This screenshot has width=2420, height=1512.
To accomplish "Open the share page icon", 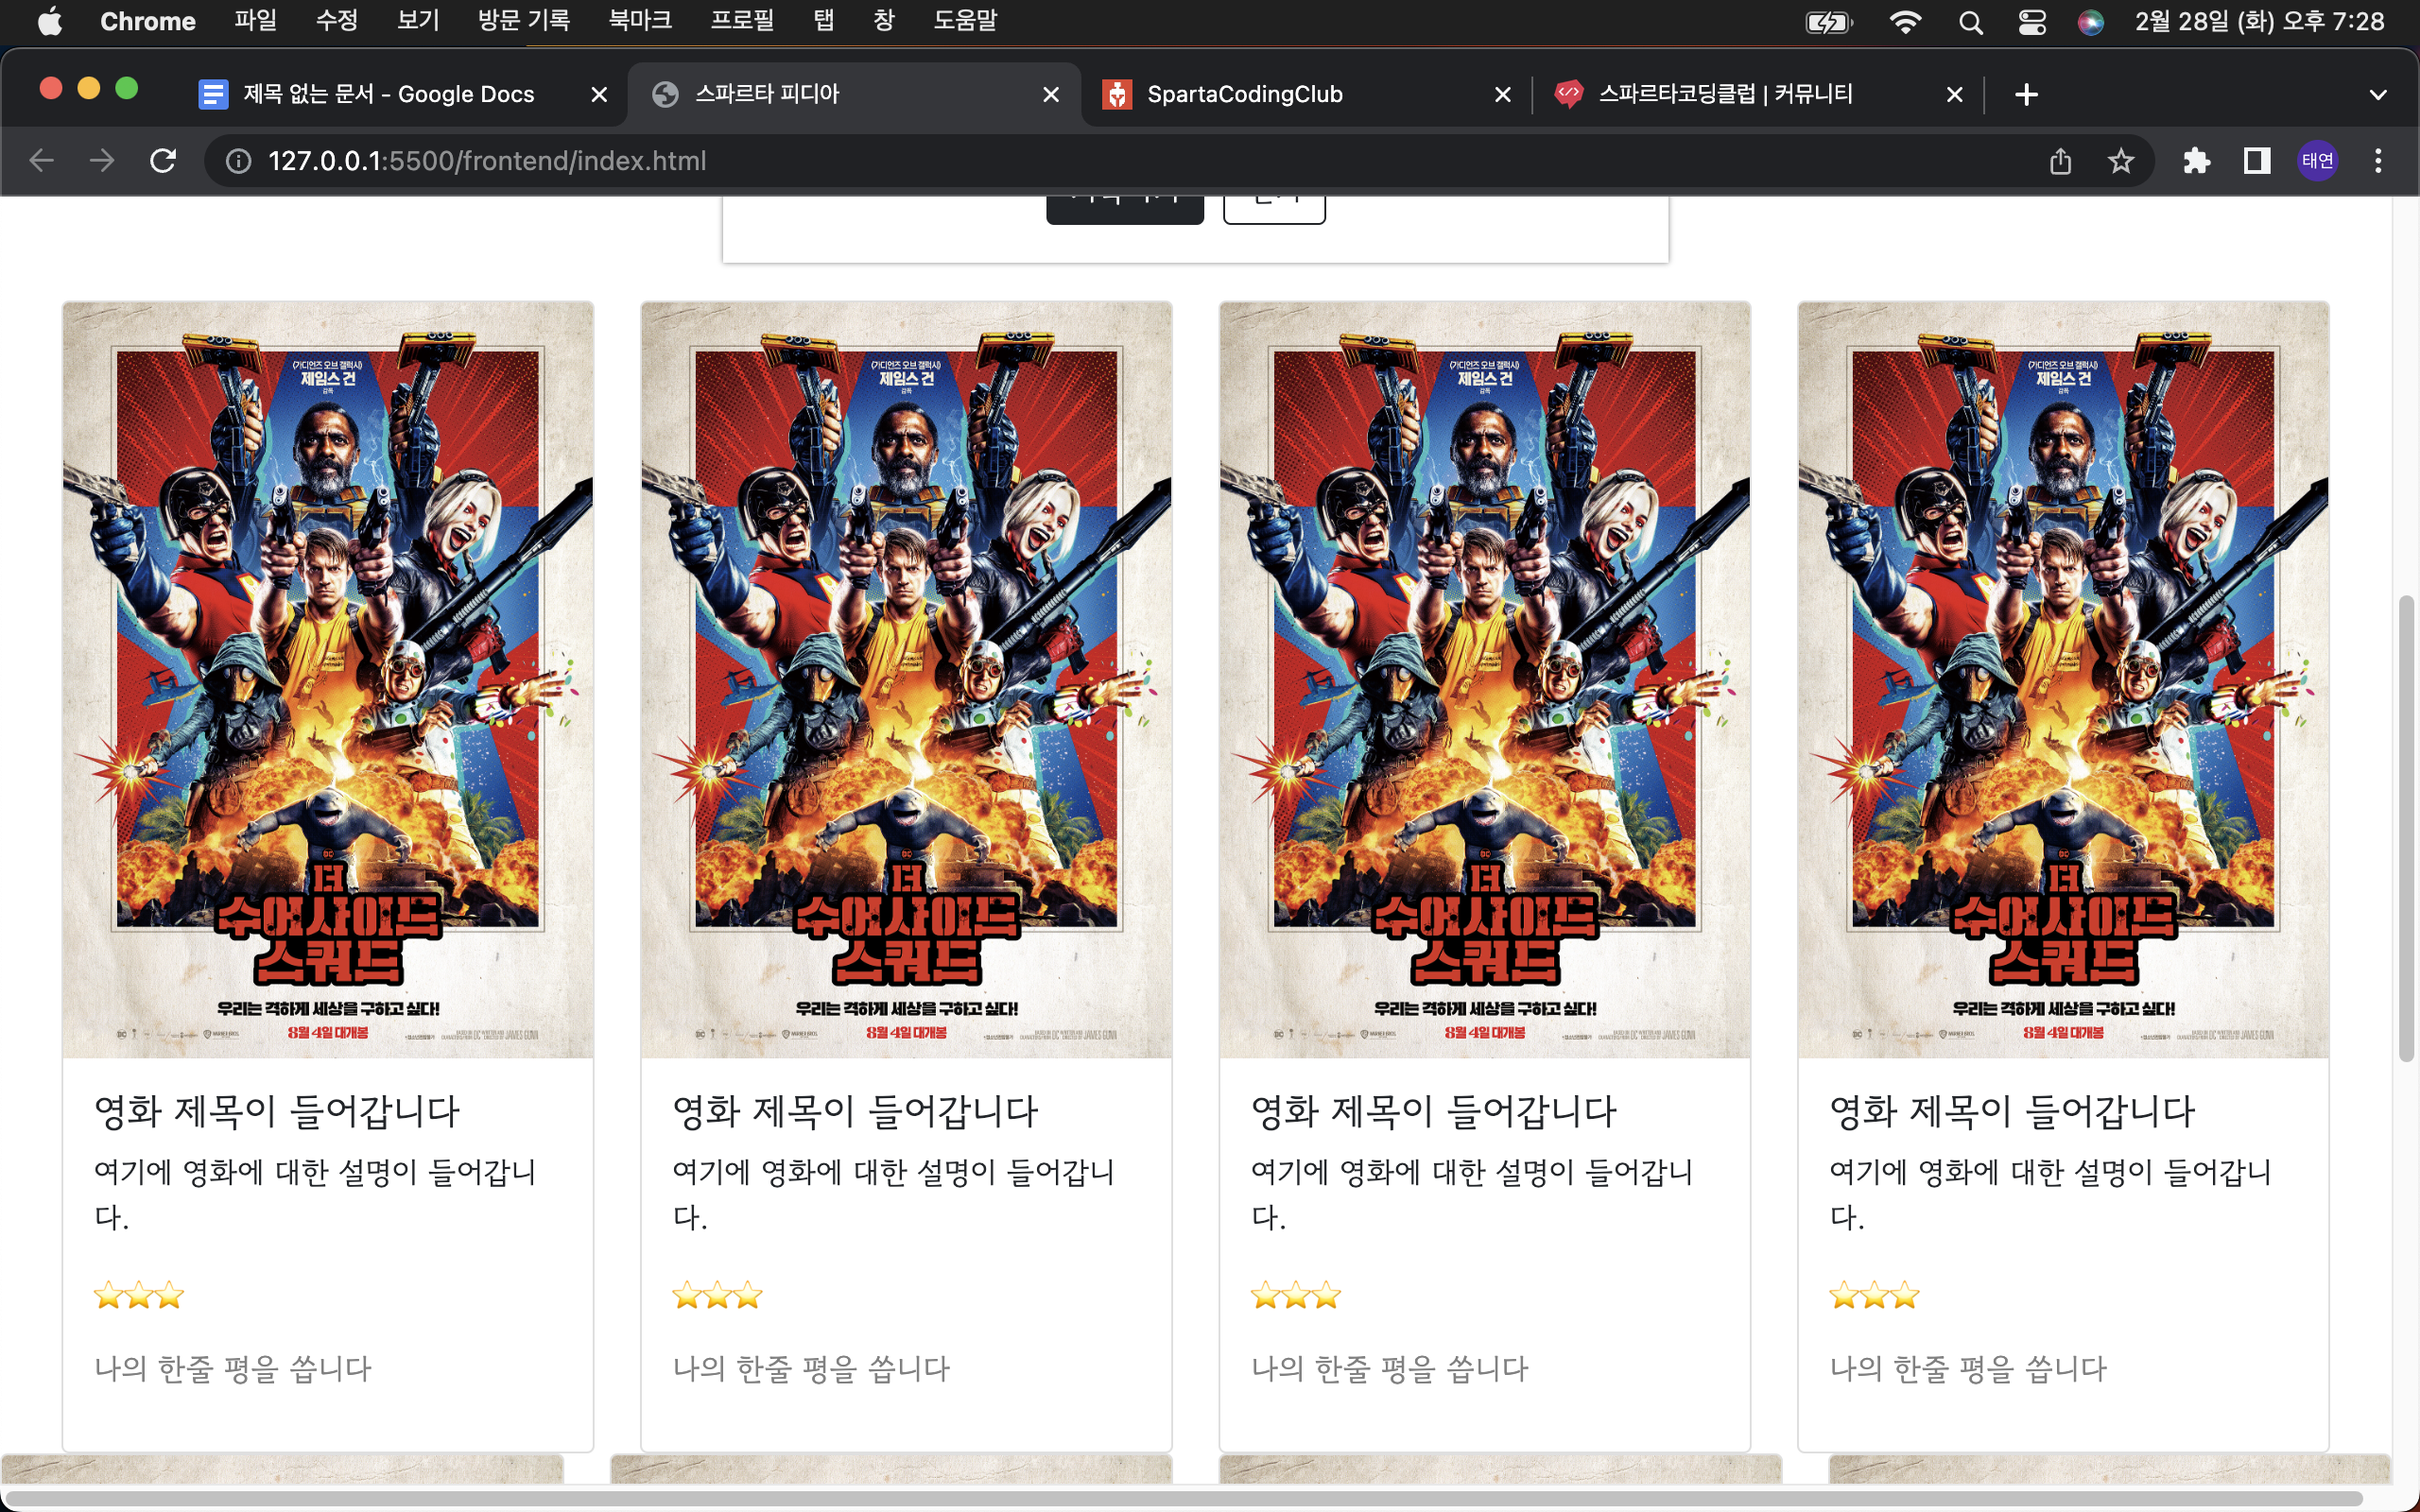I will (2060, 161).
